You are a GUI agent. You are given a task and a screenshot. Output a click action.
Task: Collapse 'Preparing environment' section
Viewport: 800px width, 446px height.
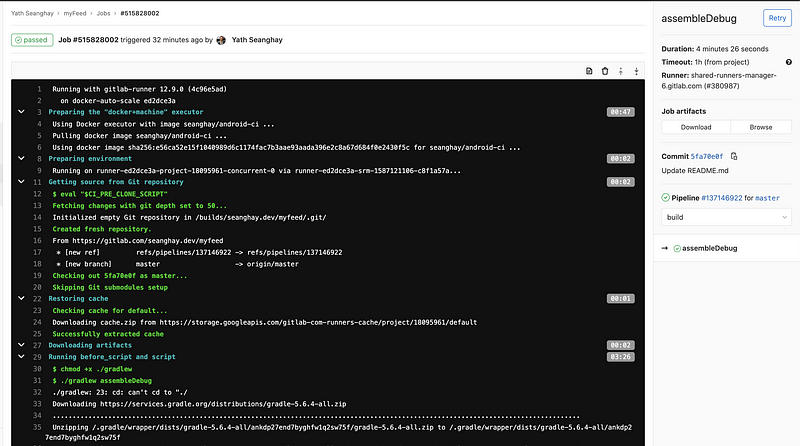(21, 158)
